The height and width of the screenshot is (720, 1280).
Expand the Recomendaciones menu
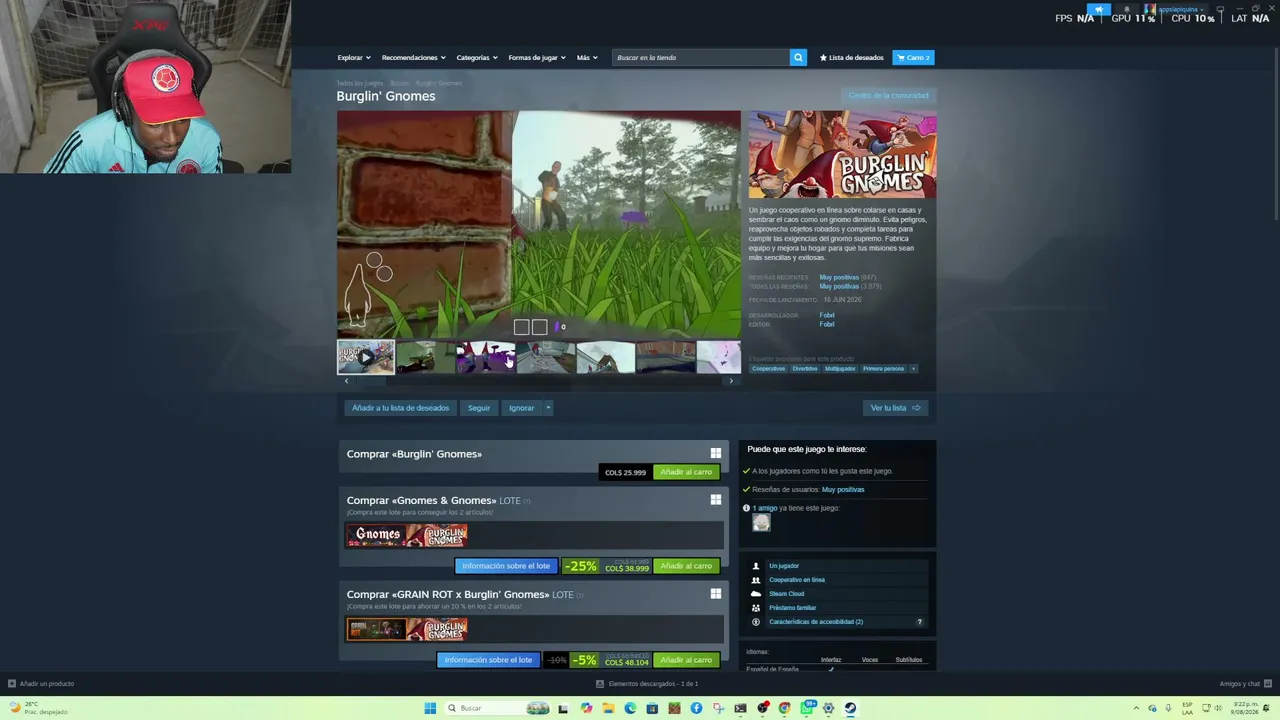point(413,58)
